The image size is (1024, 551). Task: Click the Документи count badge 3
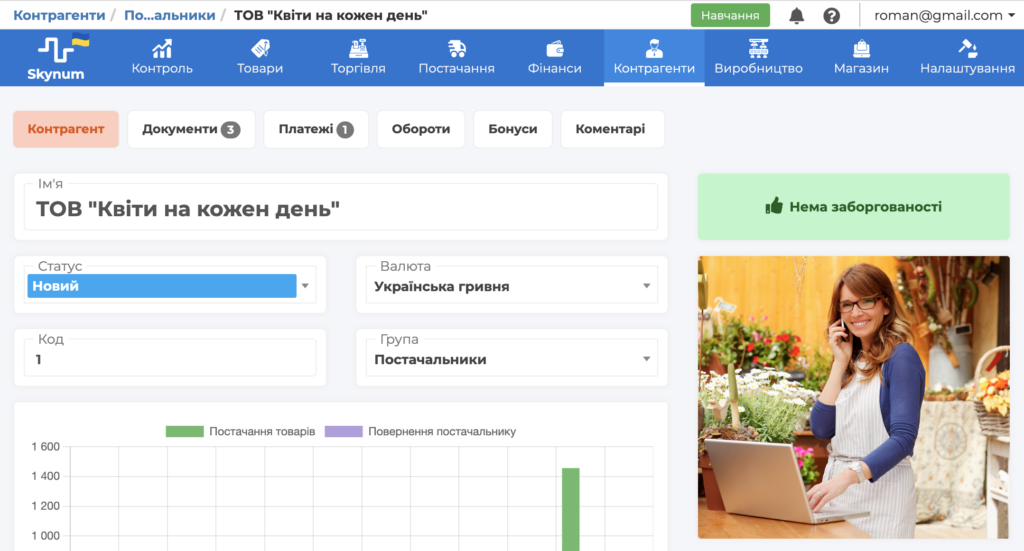tap(231, 130)
